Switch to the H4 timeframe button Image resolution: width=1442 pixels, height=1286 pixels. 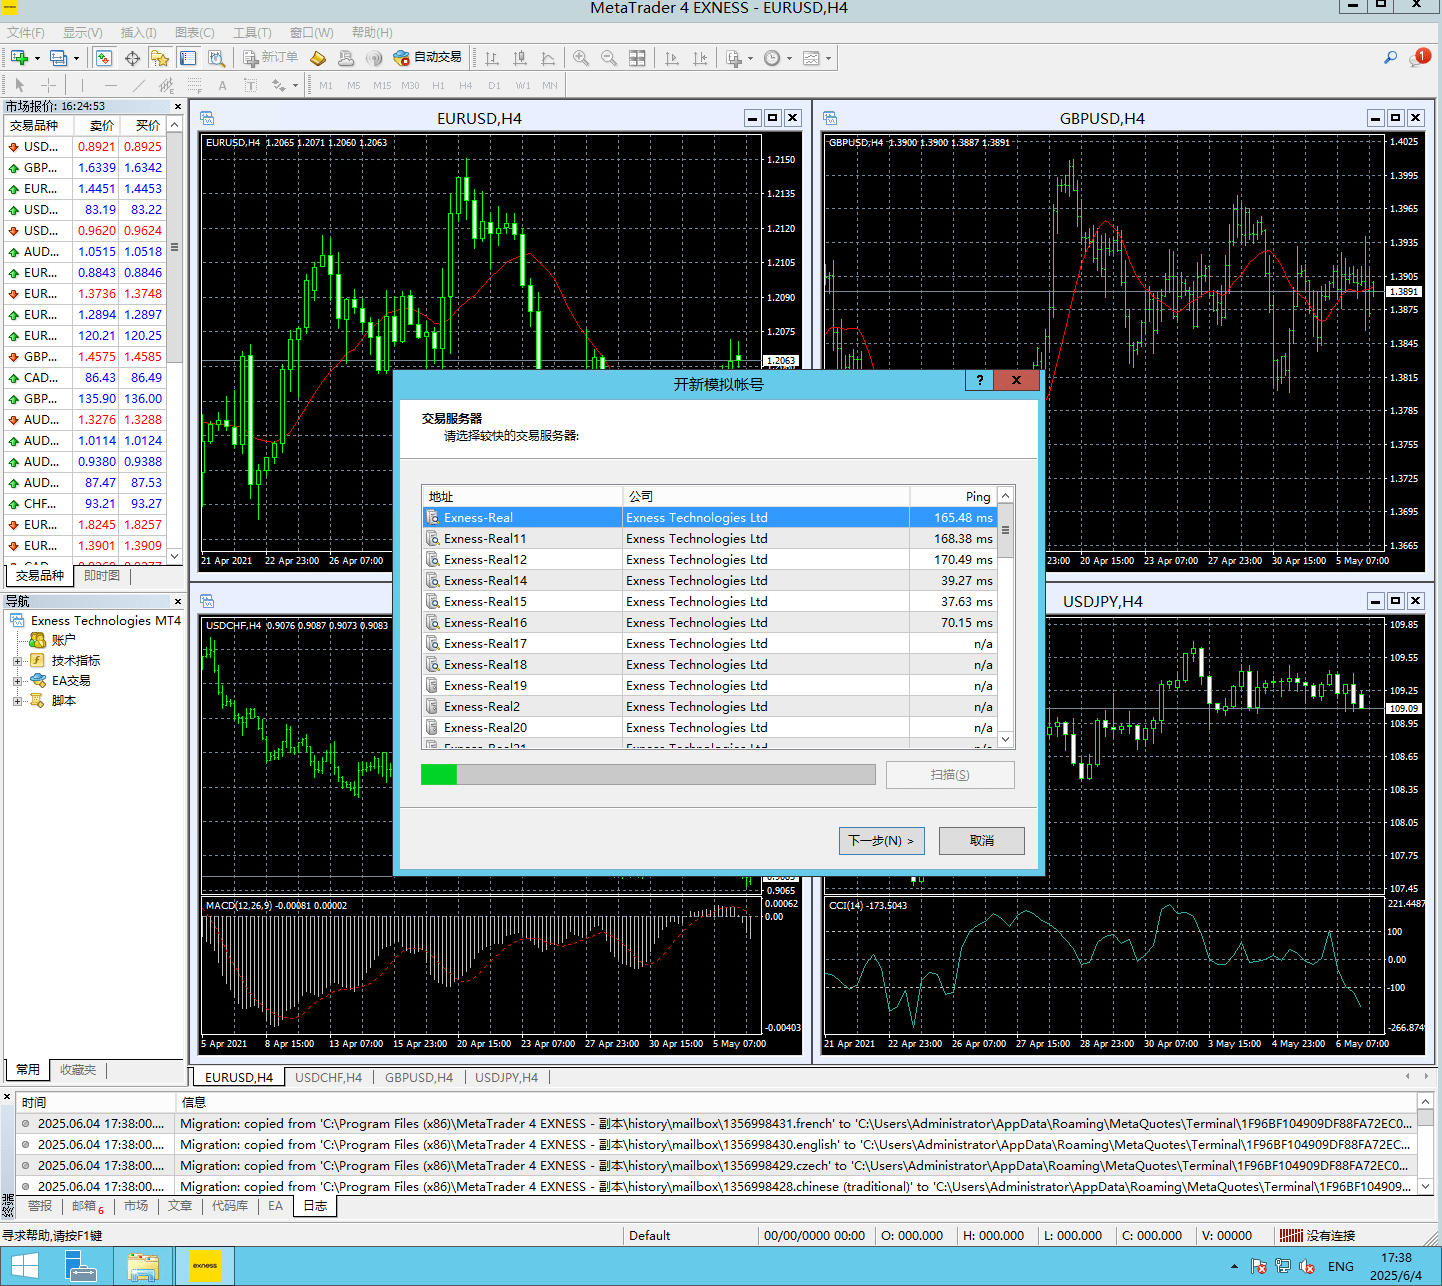click(466, 85)
